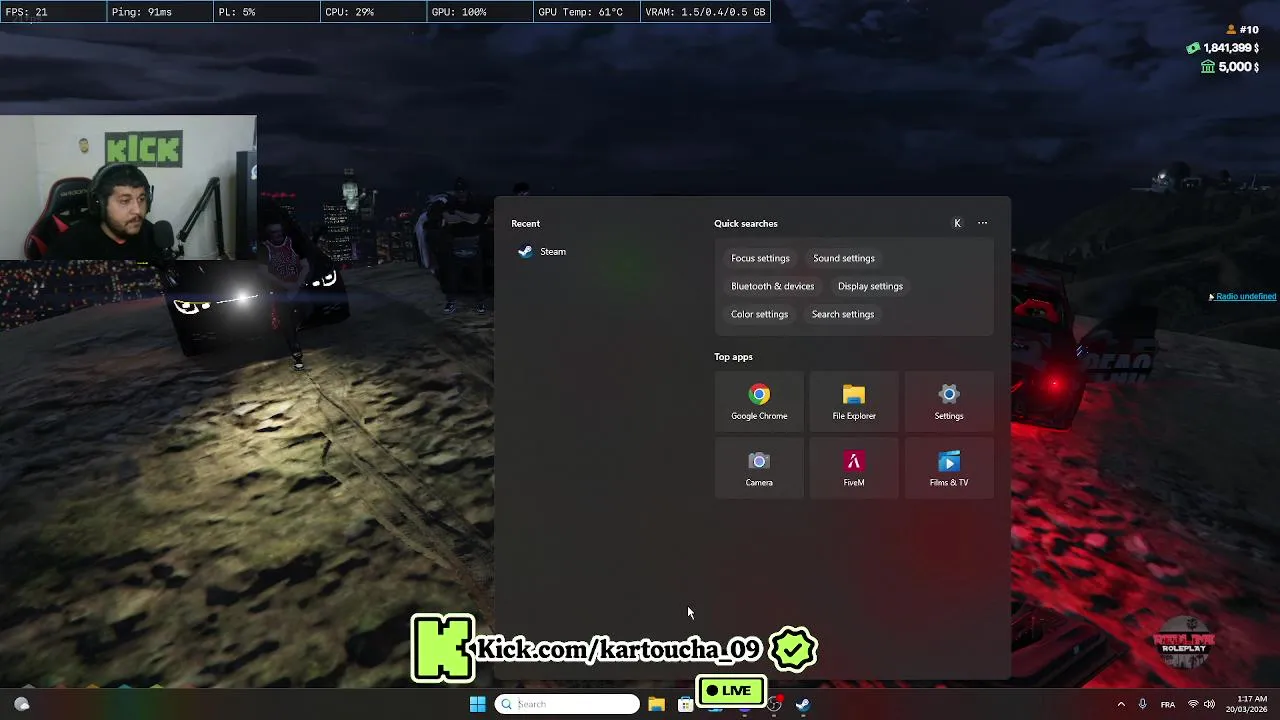Open the weather widget in the taskbar

tap(21, 704)
